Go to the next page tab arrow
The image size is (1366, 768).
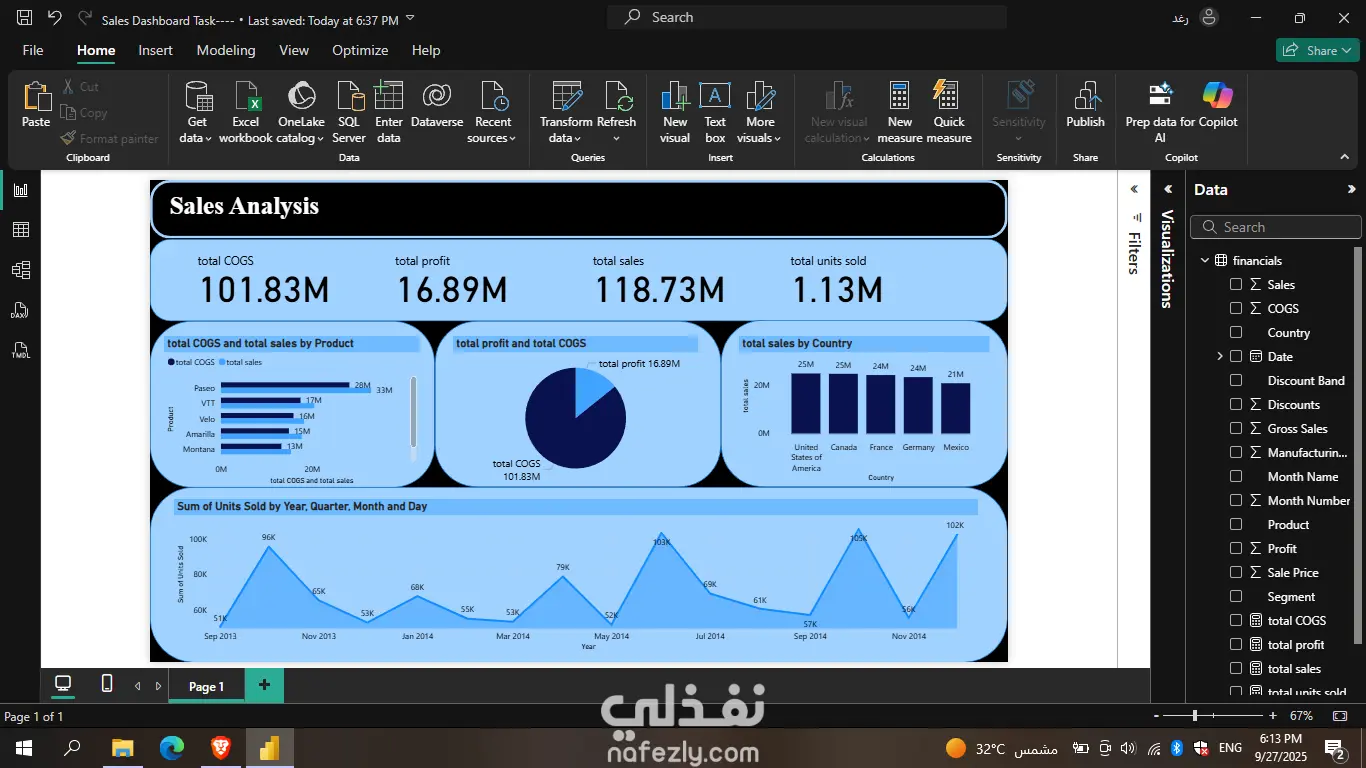158,686
